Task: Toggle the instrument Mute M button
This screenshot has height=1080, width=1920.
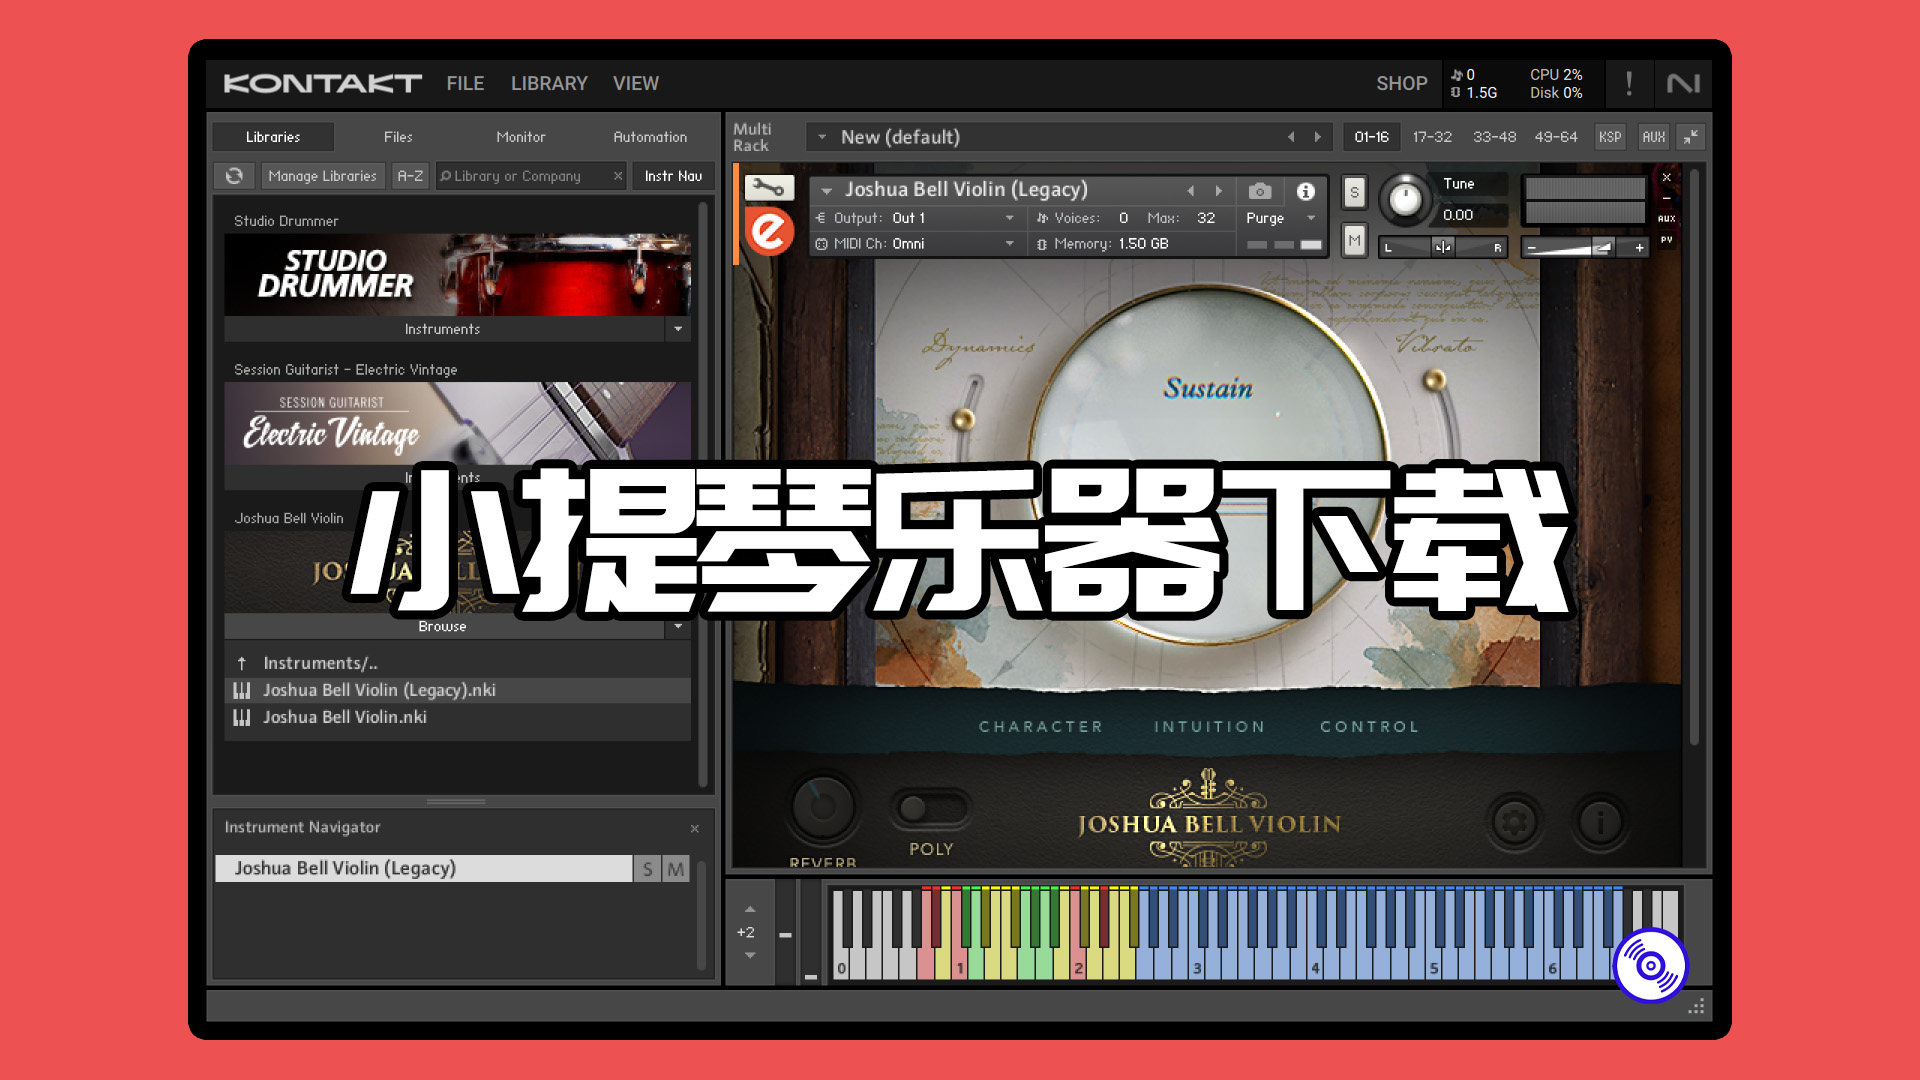Action: pos(1354,240)
